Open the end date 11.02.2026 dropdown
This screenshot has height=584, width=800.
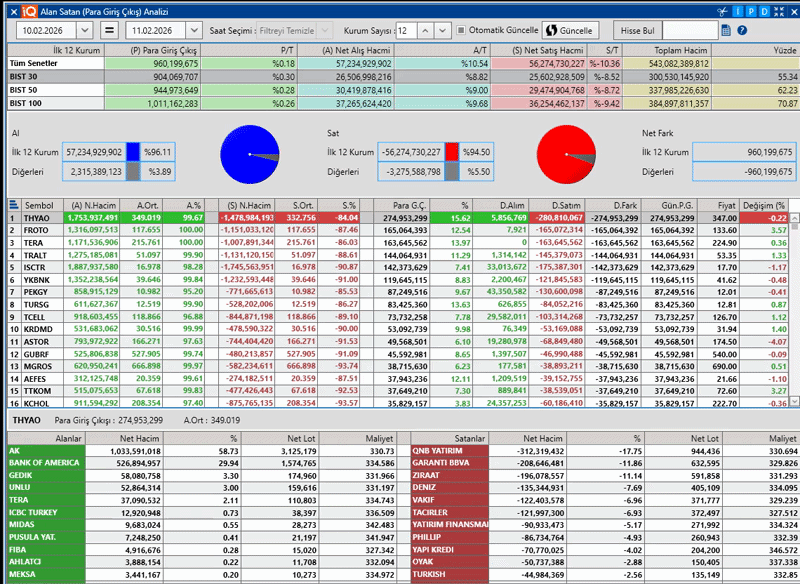click(194, 31)
